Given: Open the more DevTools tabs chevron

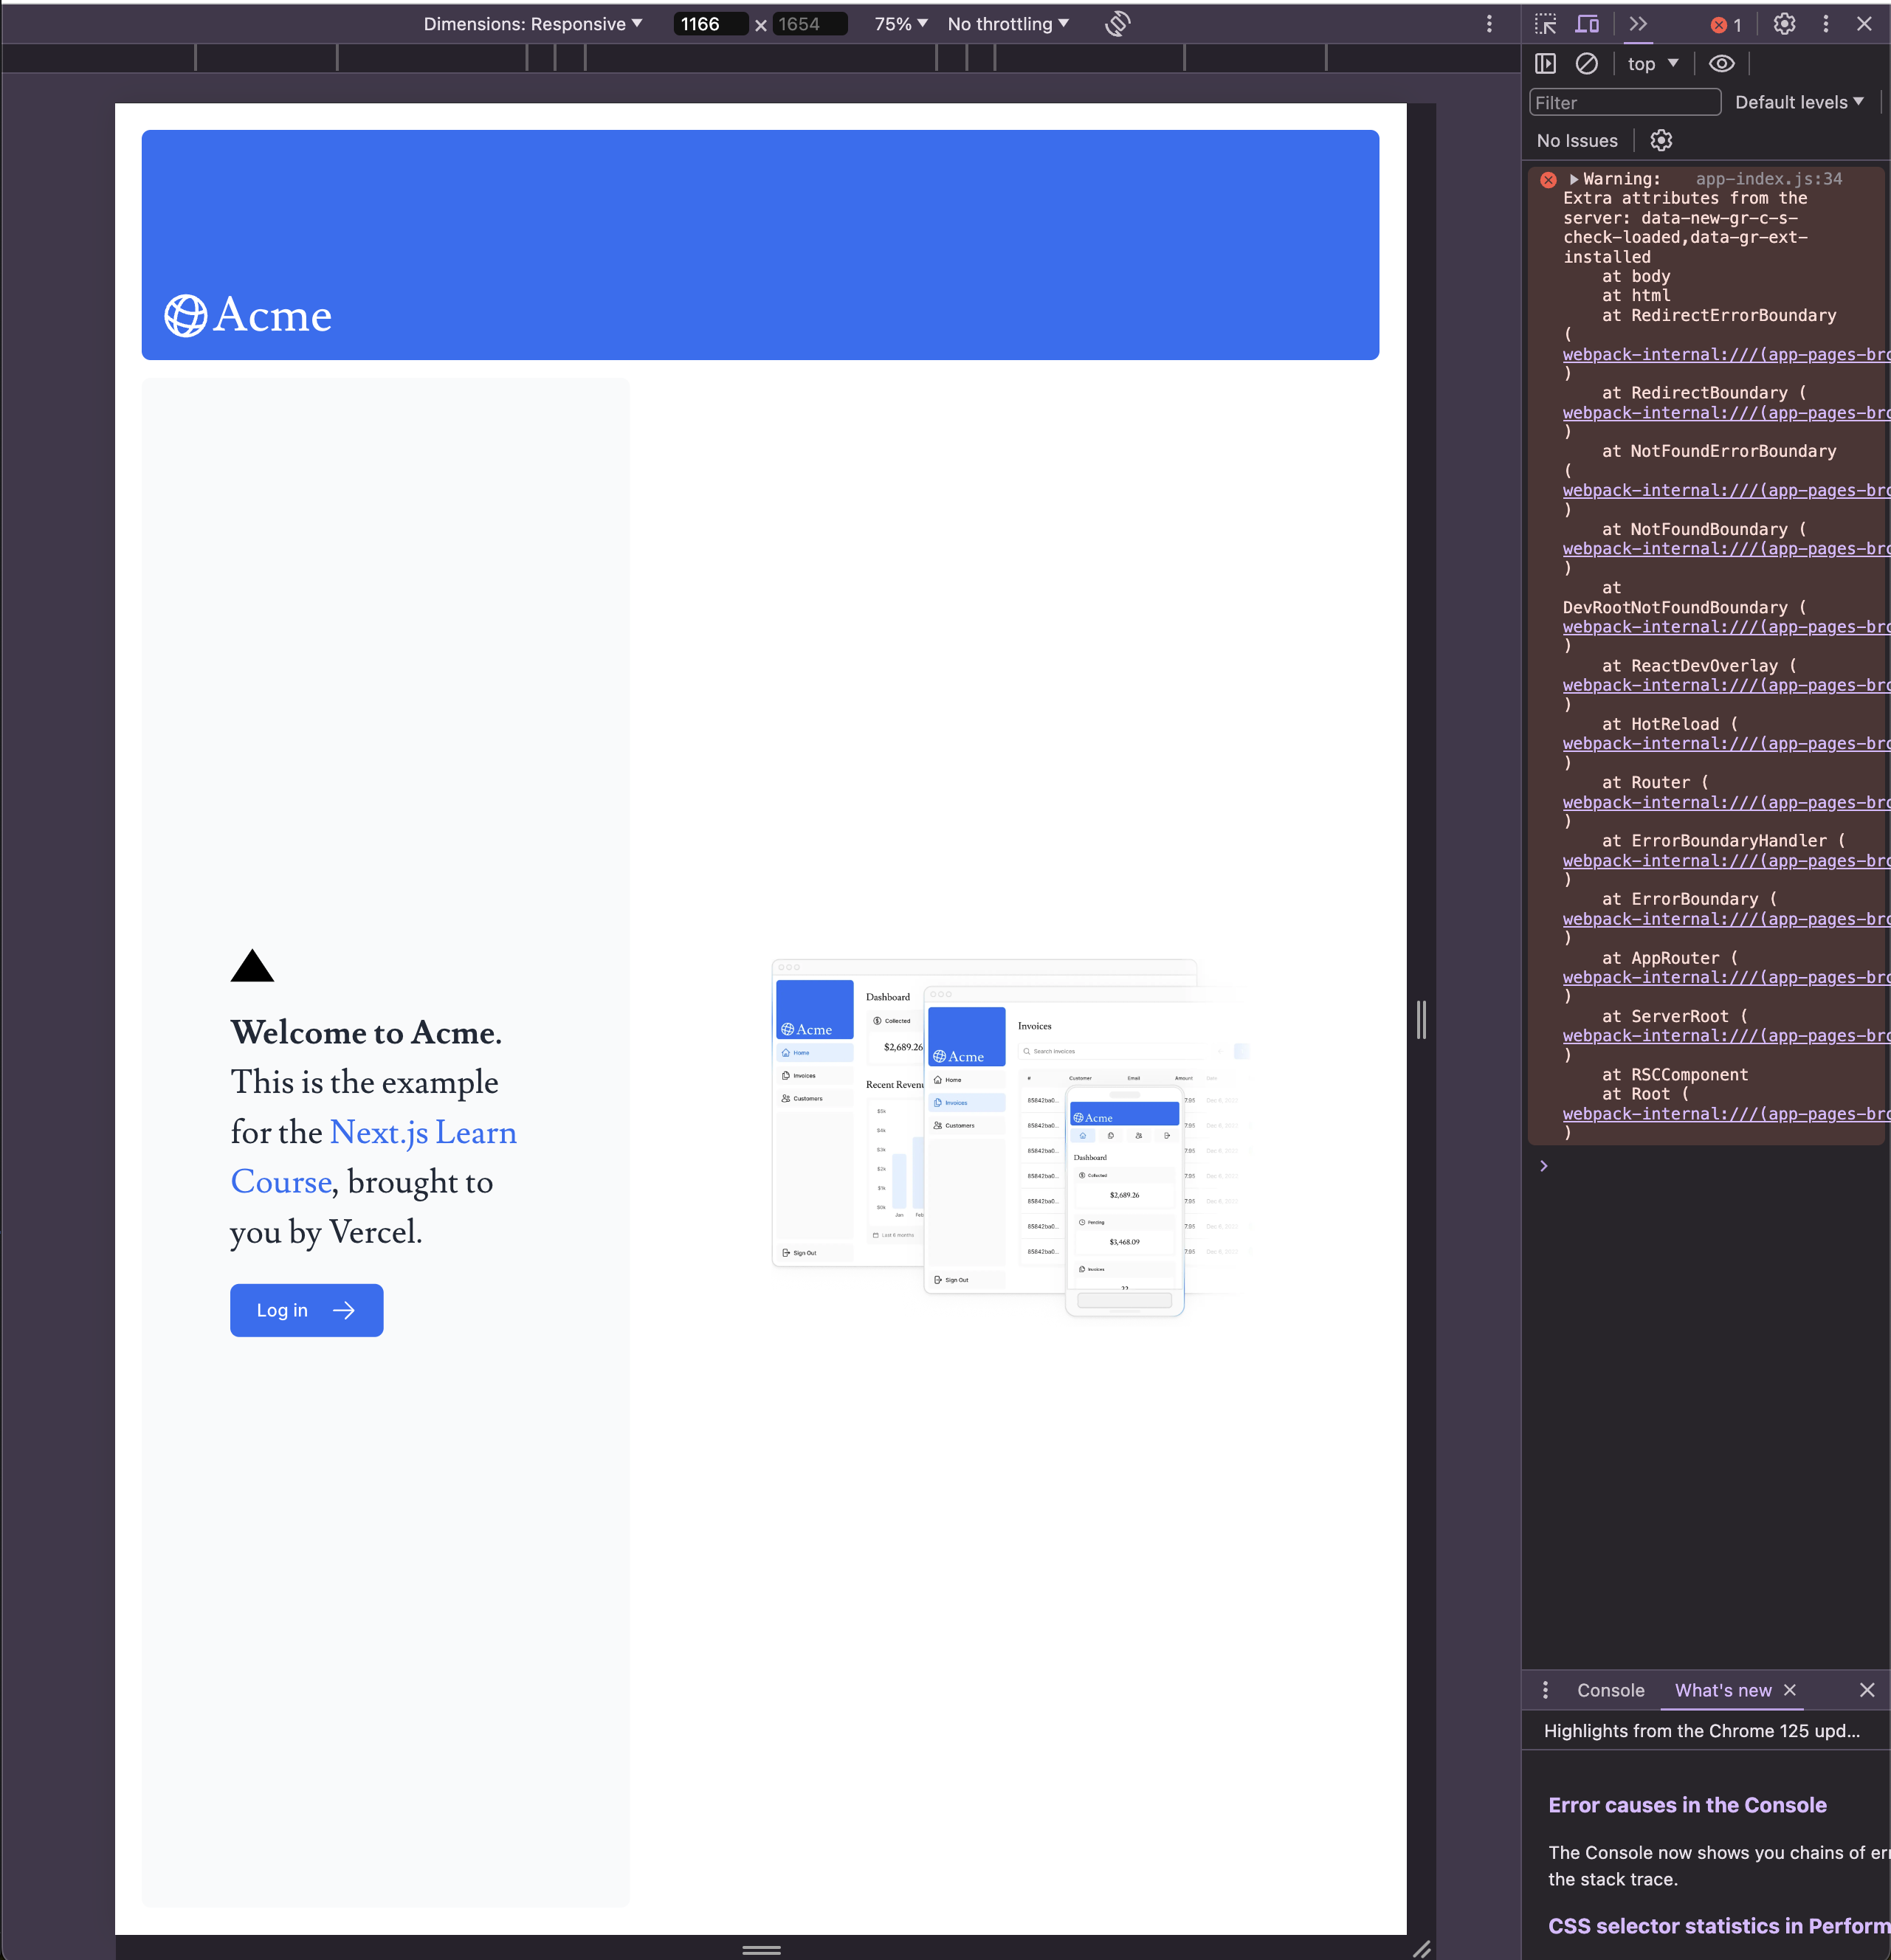Looking at the screenshot, I should tap(1638, 24).
